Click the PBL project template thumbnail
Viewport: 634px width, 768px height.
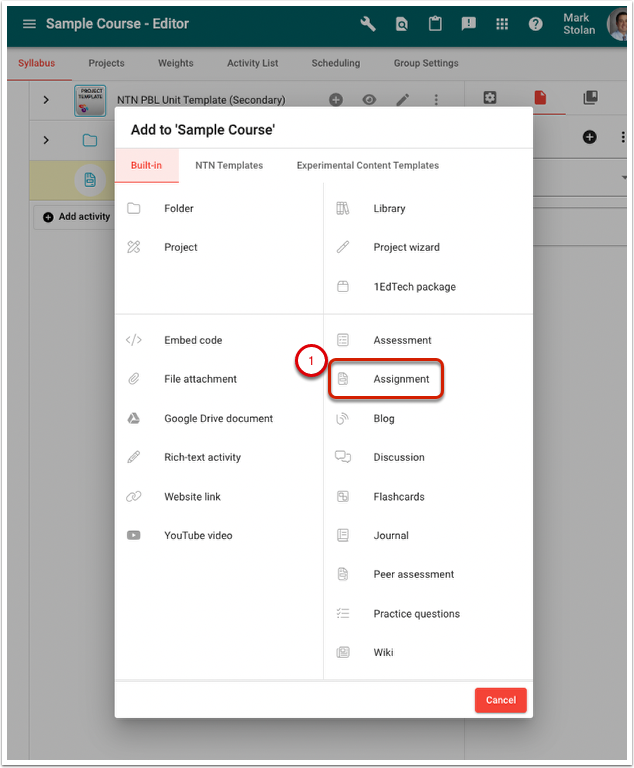(90, 100)
